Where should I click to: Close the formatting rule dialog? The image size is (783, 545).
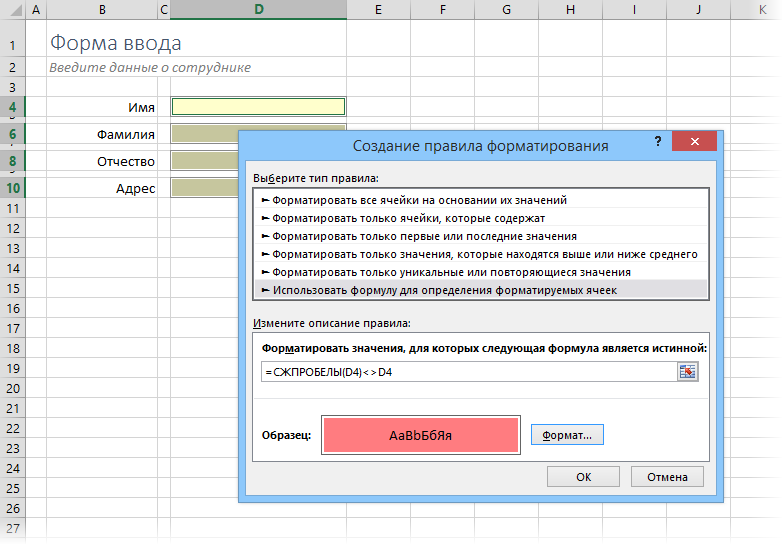[694, 141]
